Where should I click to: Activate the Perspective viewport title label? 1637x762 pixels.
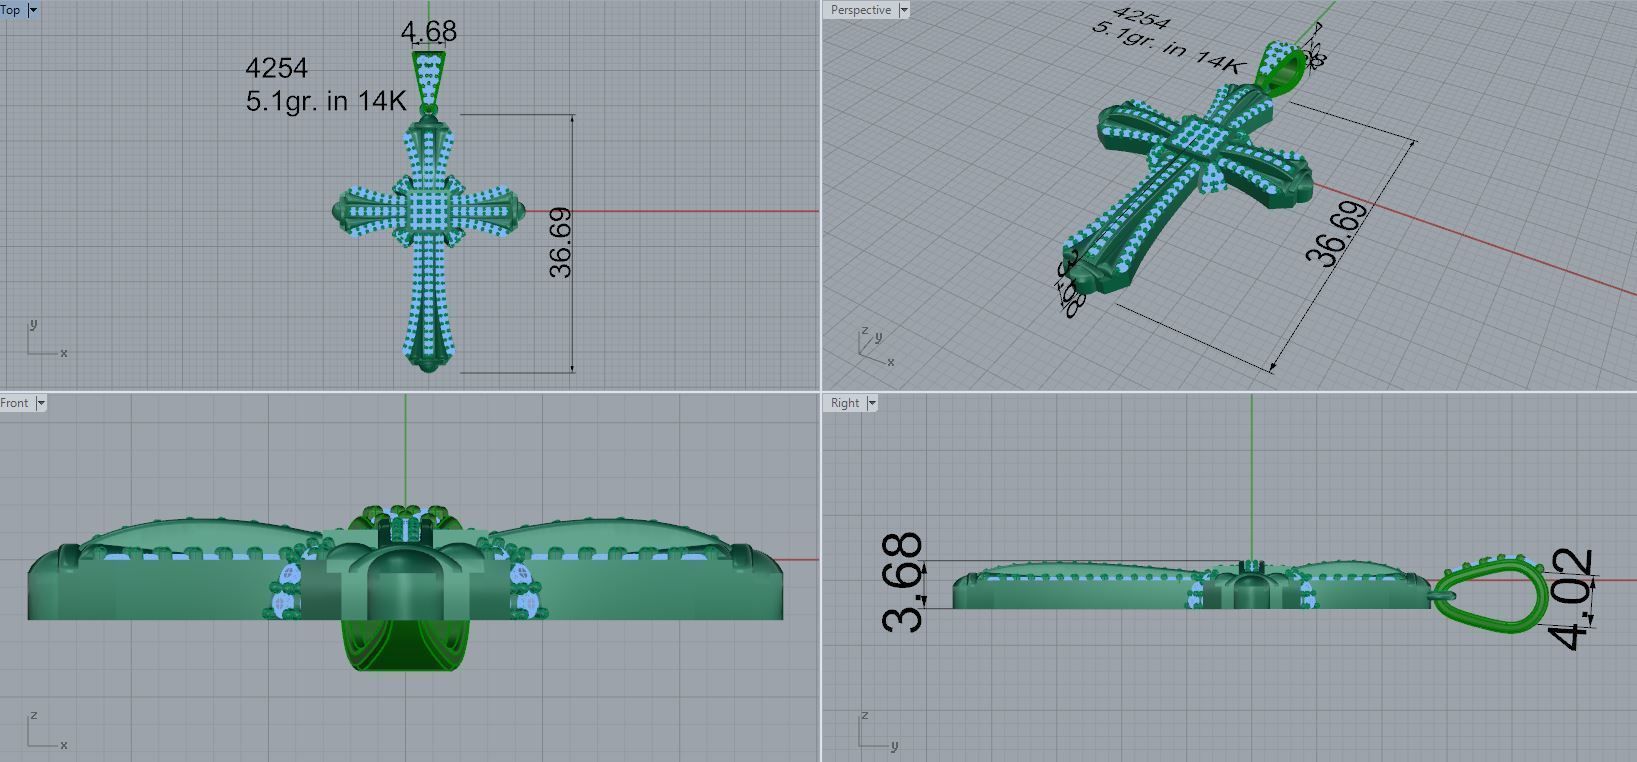[x=861, y=10]
